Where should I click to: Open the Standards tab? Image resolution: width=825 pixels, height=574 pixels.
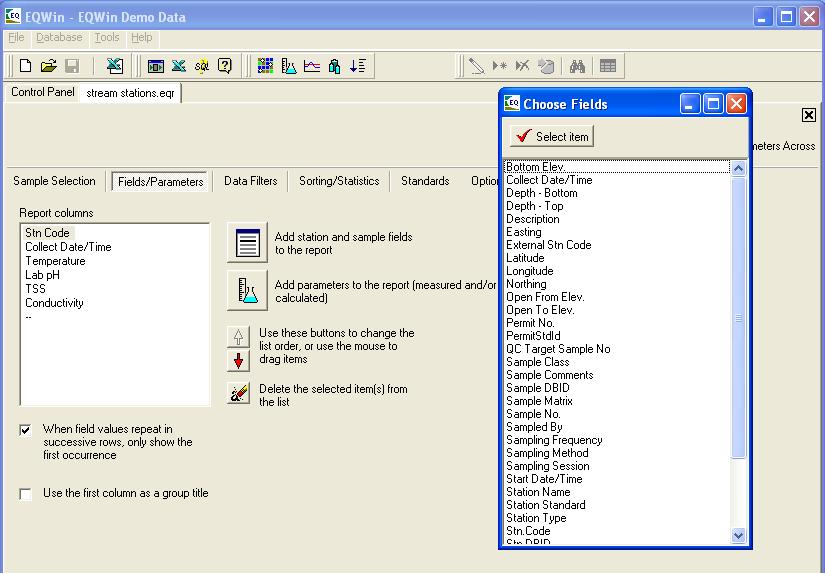point(425,181)
